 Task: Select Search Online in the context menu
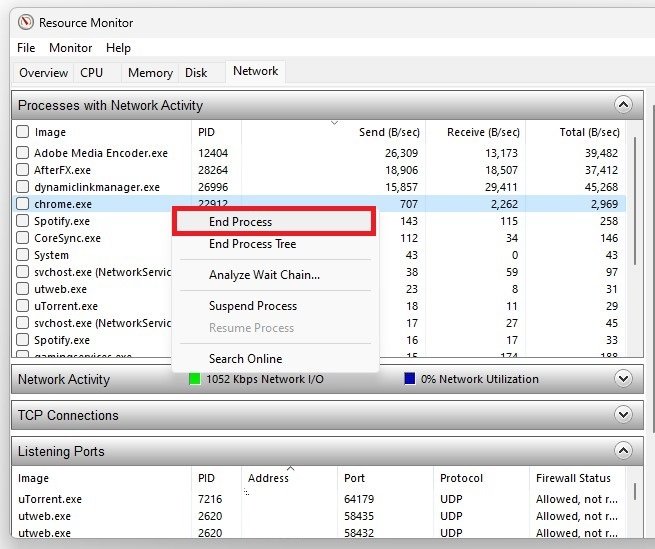point(274,358)
